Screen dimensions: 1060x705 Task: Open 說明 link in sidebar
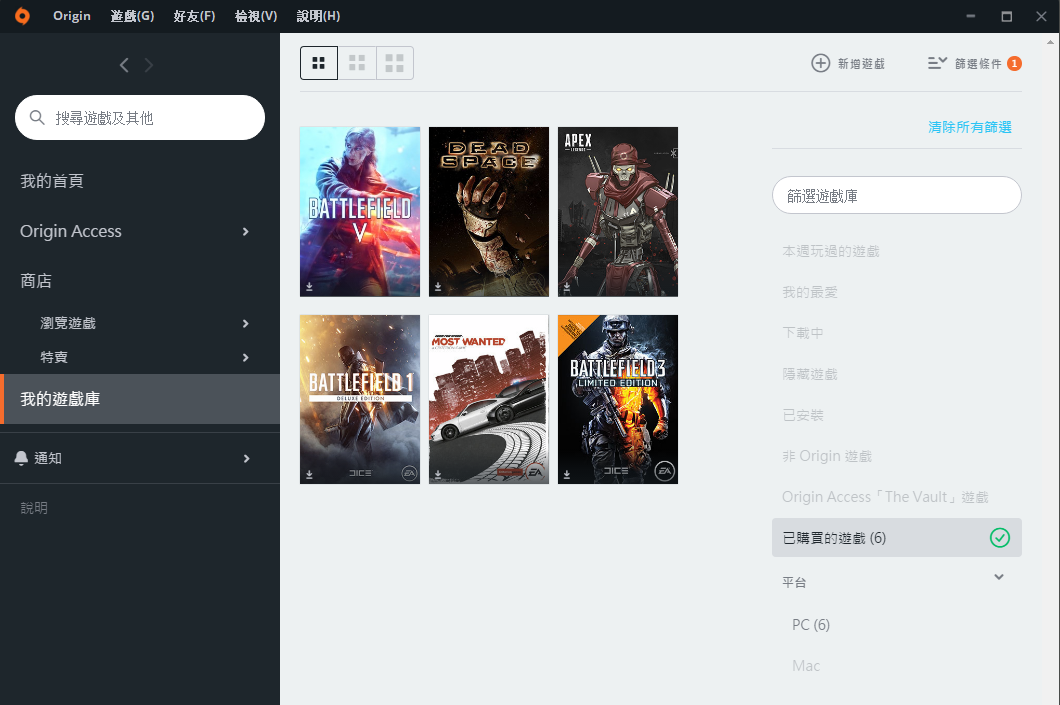[x=34, y=508]
